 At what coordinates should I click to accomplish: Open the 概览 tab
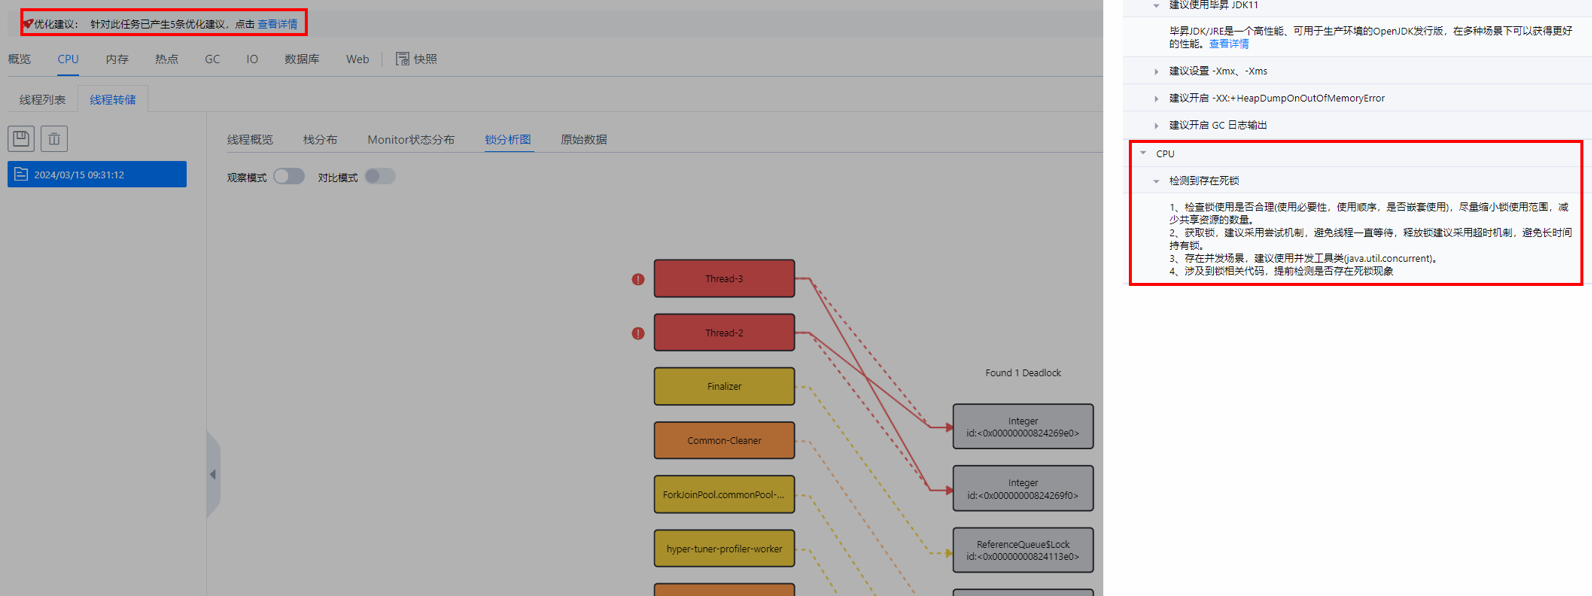pyautogui.click(x=19, y=59)
